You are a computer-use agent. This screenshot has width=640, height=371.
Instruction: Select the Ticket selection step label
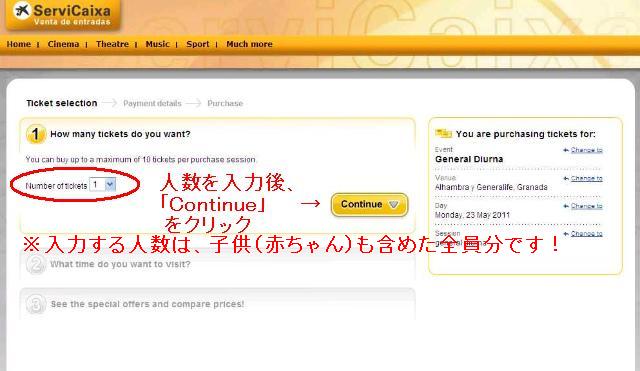(62, 103)
